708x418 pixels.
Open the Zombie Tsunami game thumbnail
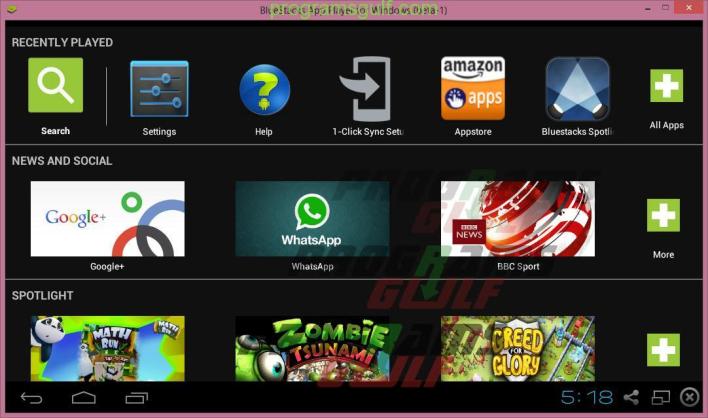click(x=312, y=348)
